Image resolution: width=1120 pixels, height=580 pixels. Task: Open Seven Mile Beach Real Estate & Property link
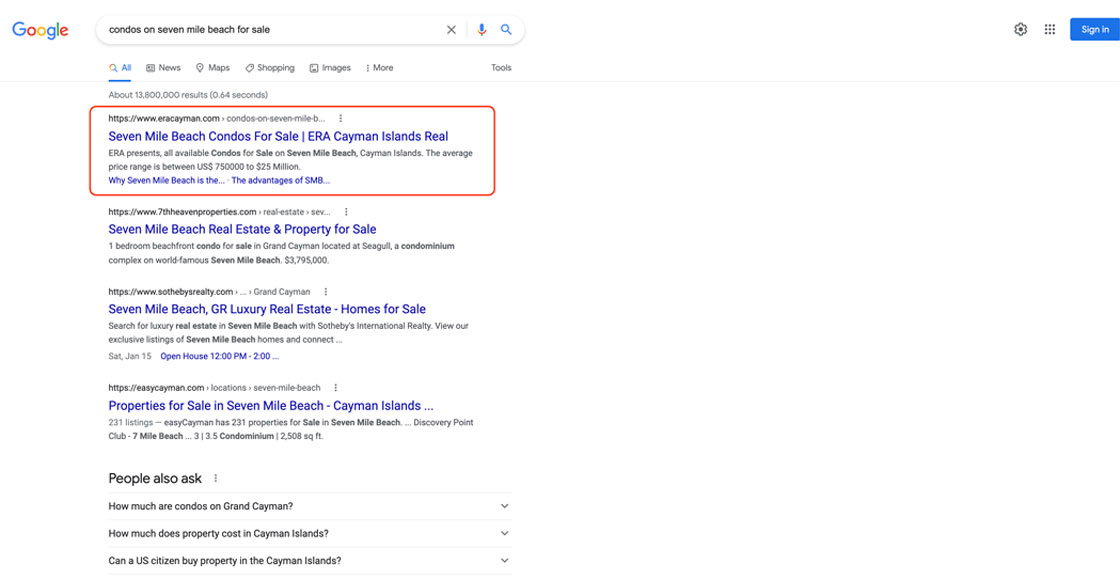tap(242, 229)
